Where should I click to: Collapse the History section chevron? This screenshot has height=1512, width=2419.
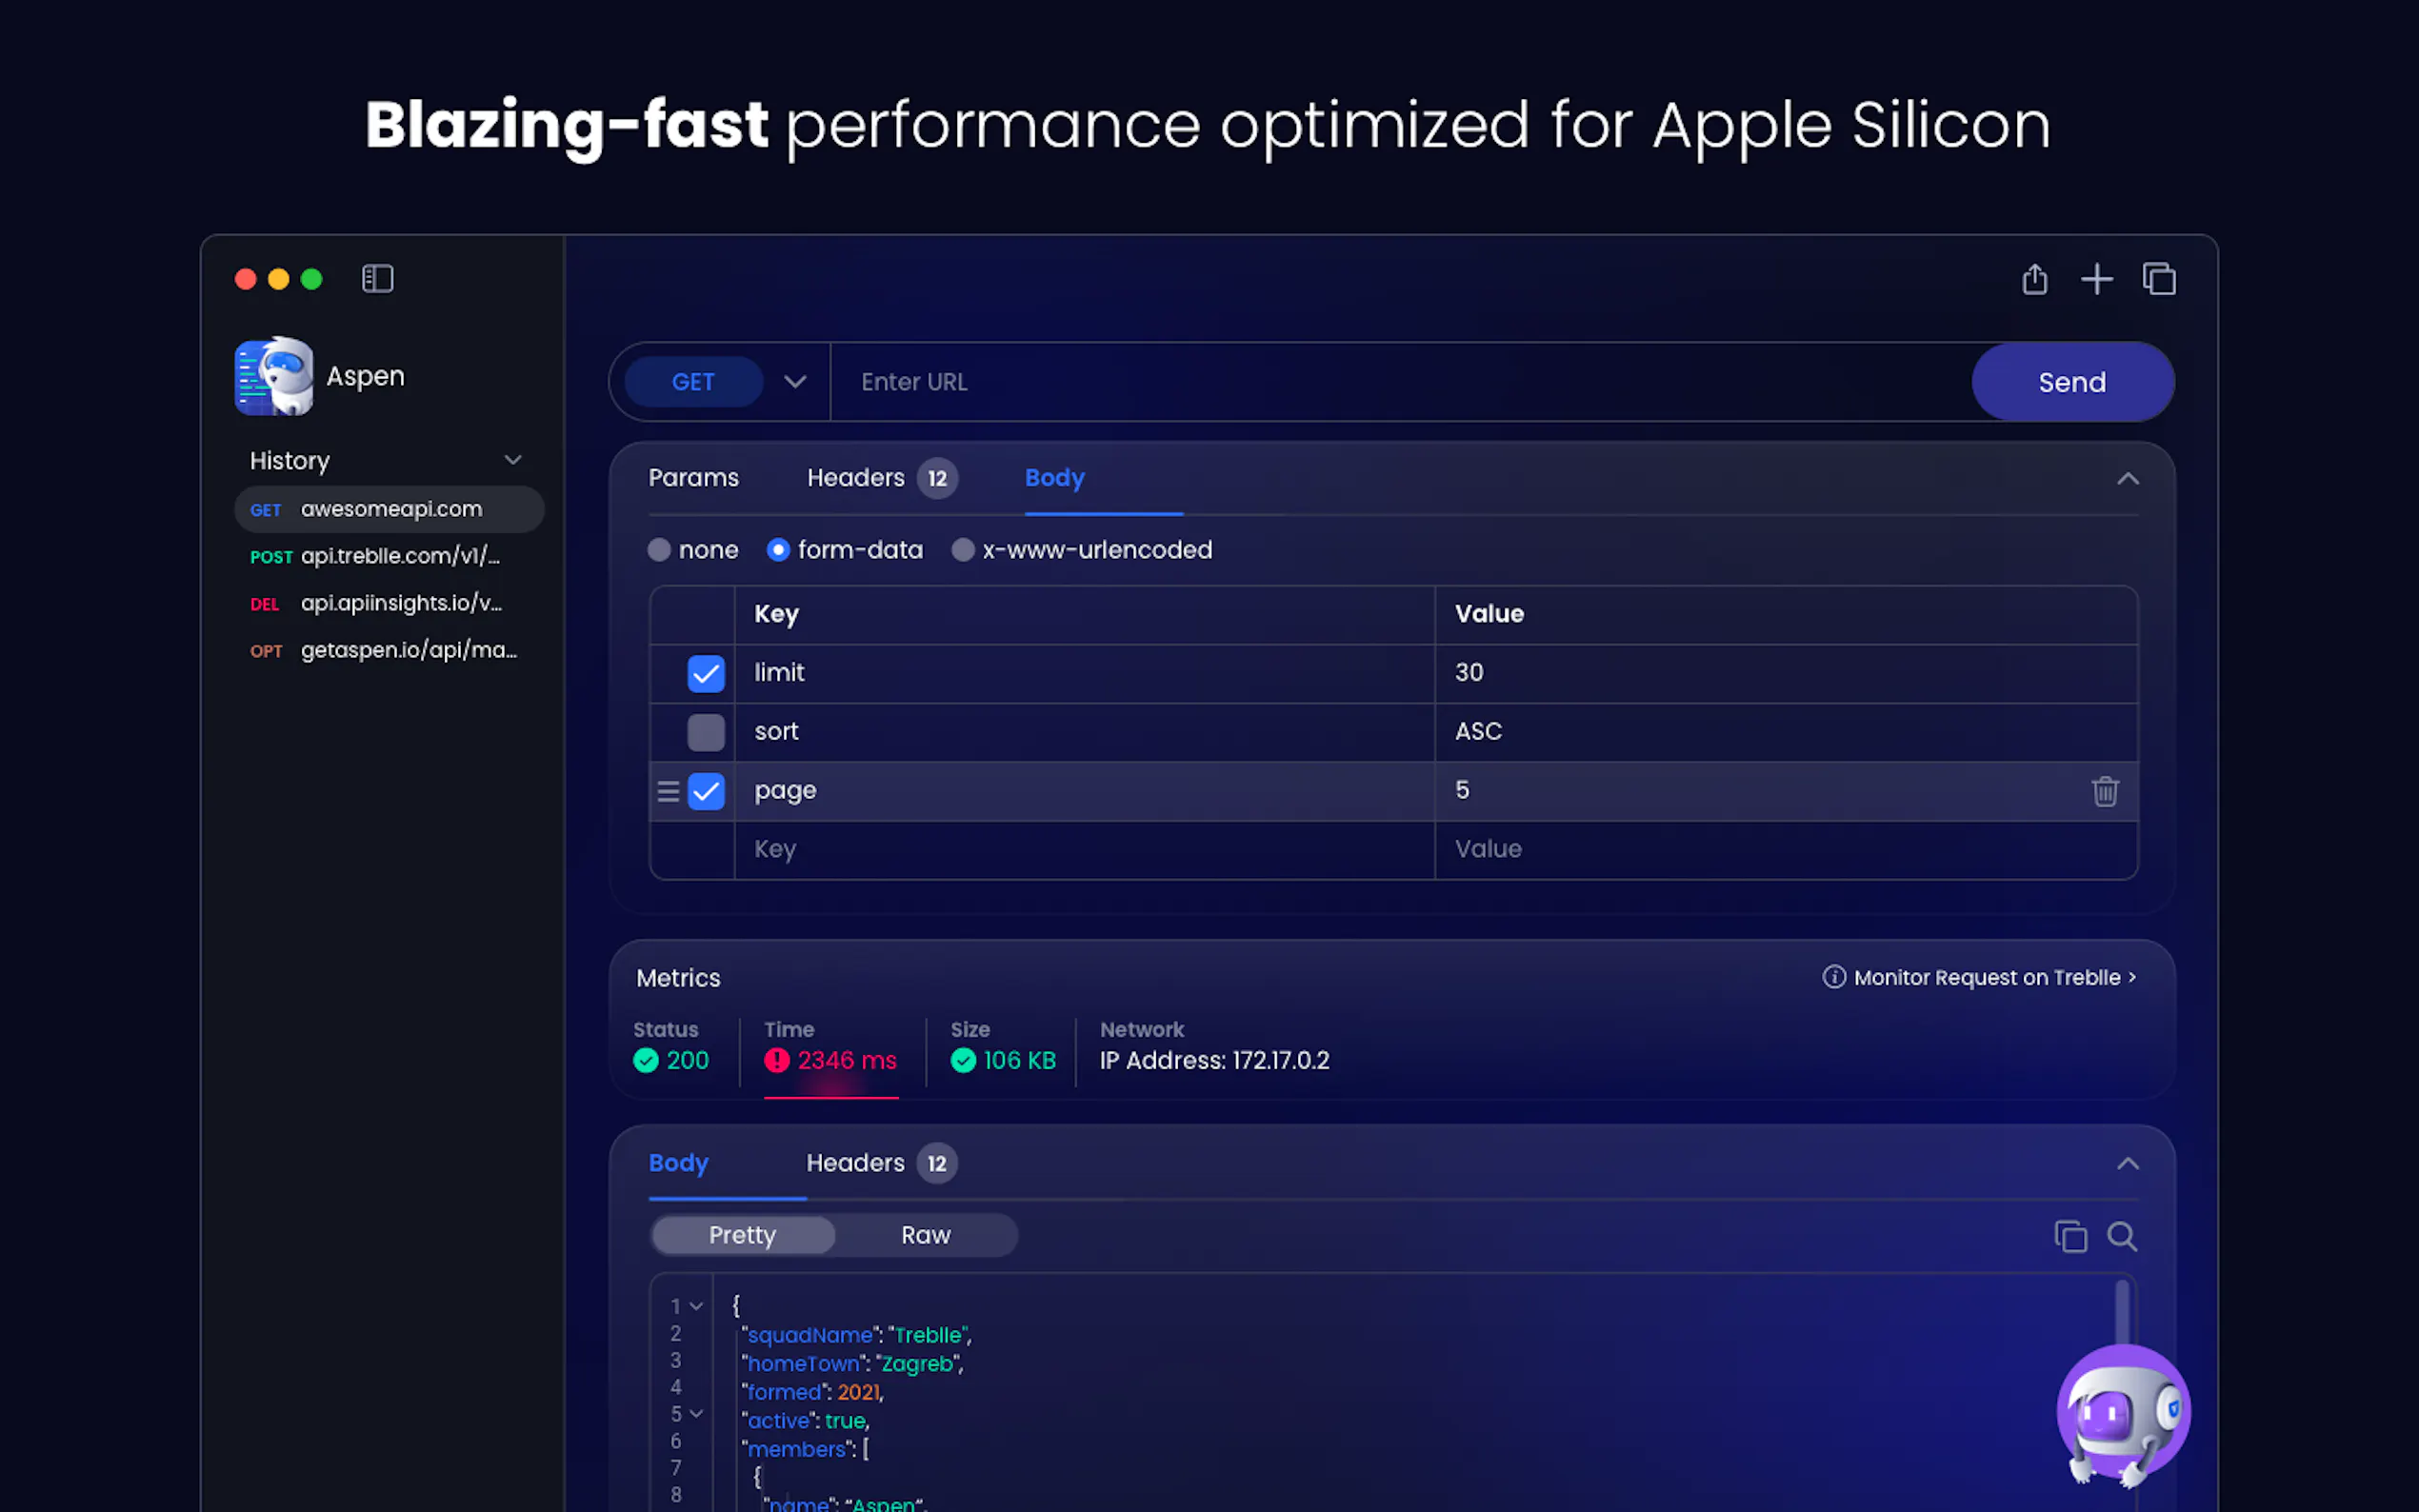513,460
